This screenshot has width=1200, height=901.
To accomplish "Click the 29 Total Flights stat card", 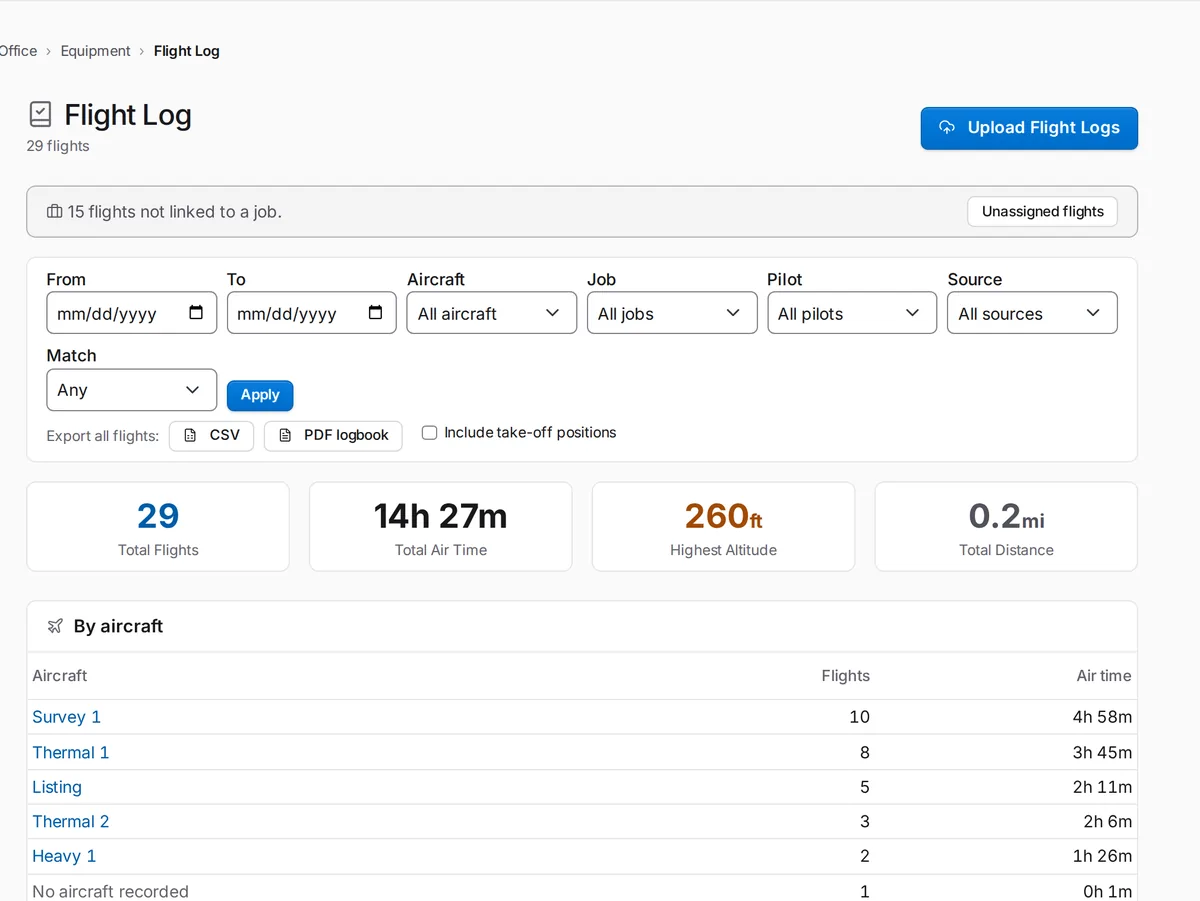I will [x=158, y=527].
